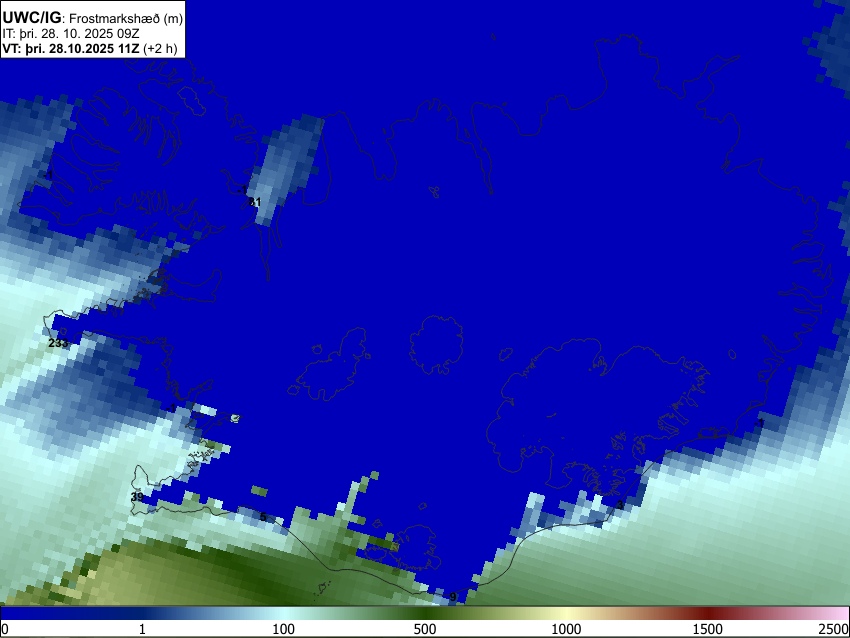
Task: Click the title text 'UWC/IG: Frostmarkshæð (m)'
Action: tap(93, 18)
